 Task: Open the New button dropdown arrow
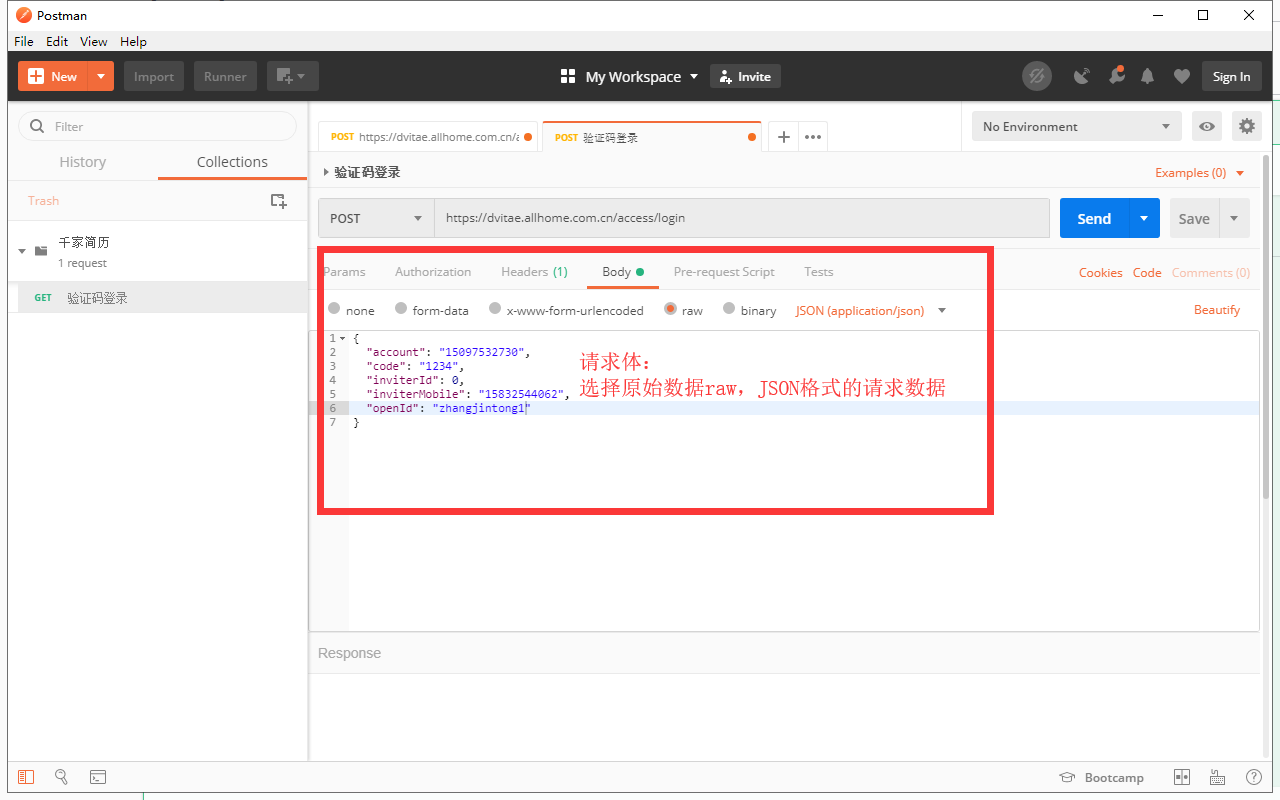click(101, 76)
